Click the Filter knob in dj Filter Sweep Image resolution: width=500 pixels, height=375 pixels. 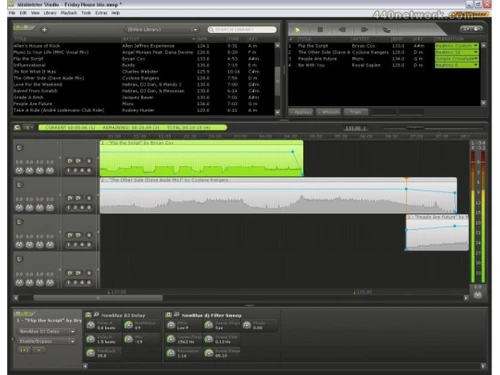171,325
